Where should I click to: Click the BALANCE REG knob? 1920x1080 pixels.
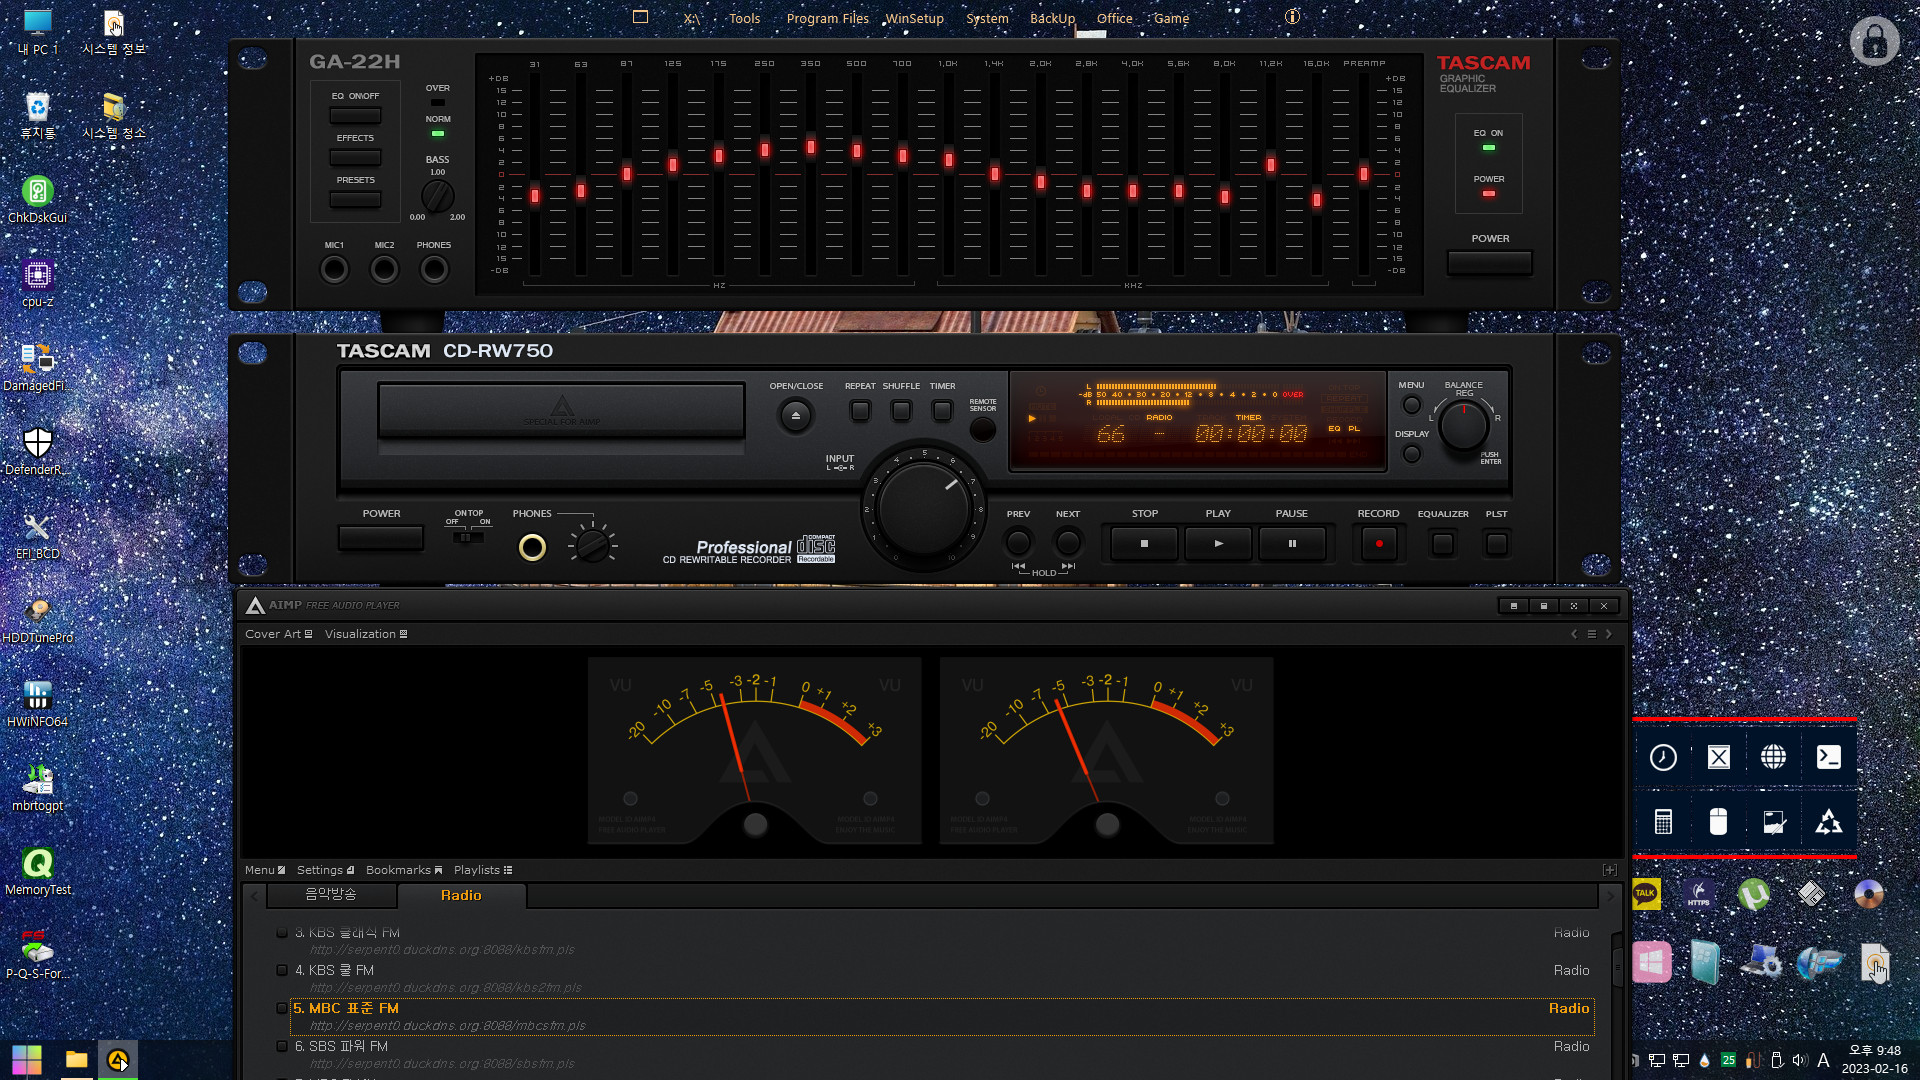pos(1464,425)
